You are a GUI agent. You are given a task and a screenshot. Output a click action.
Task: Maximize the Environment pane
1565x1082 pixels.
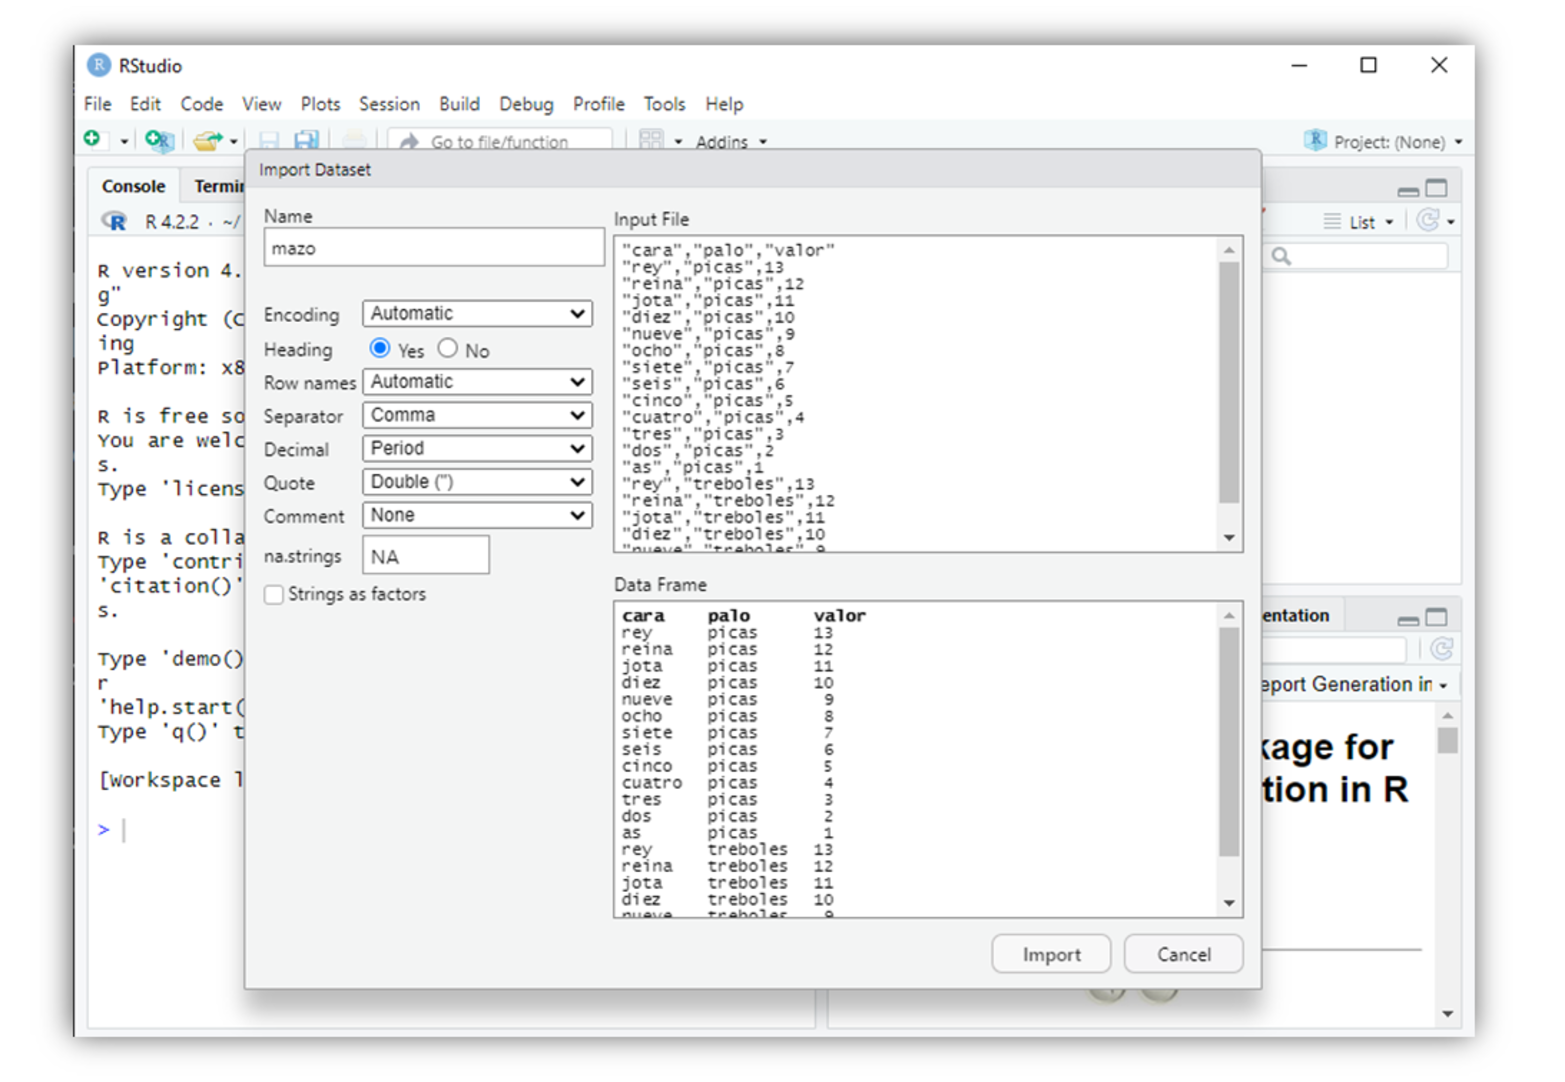pos(1437,188)
